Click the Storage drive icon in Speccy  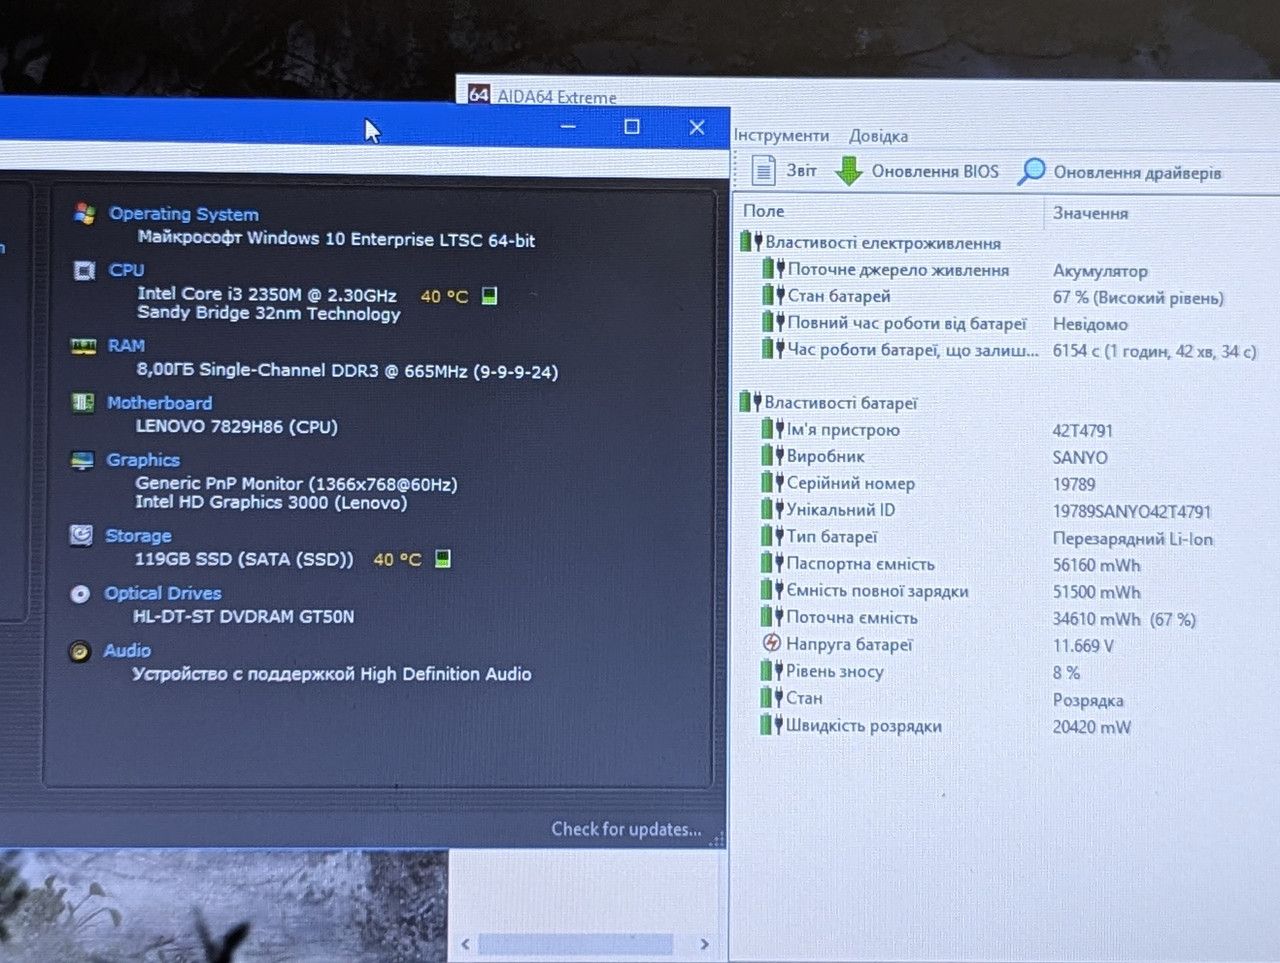point(81,535)
